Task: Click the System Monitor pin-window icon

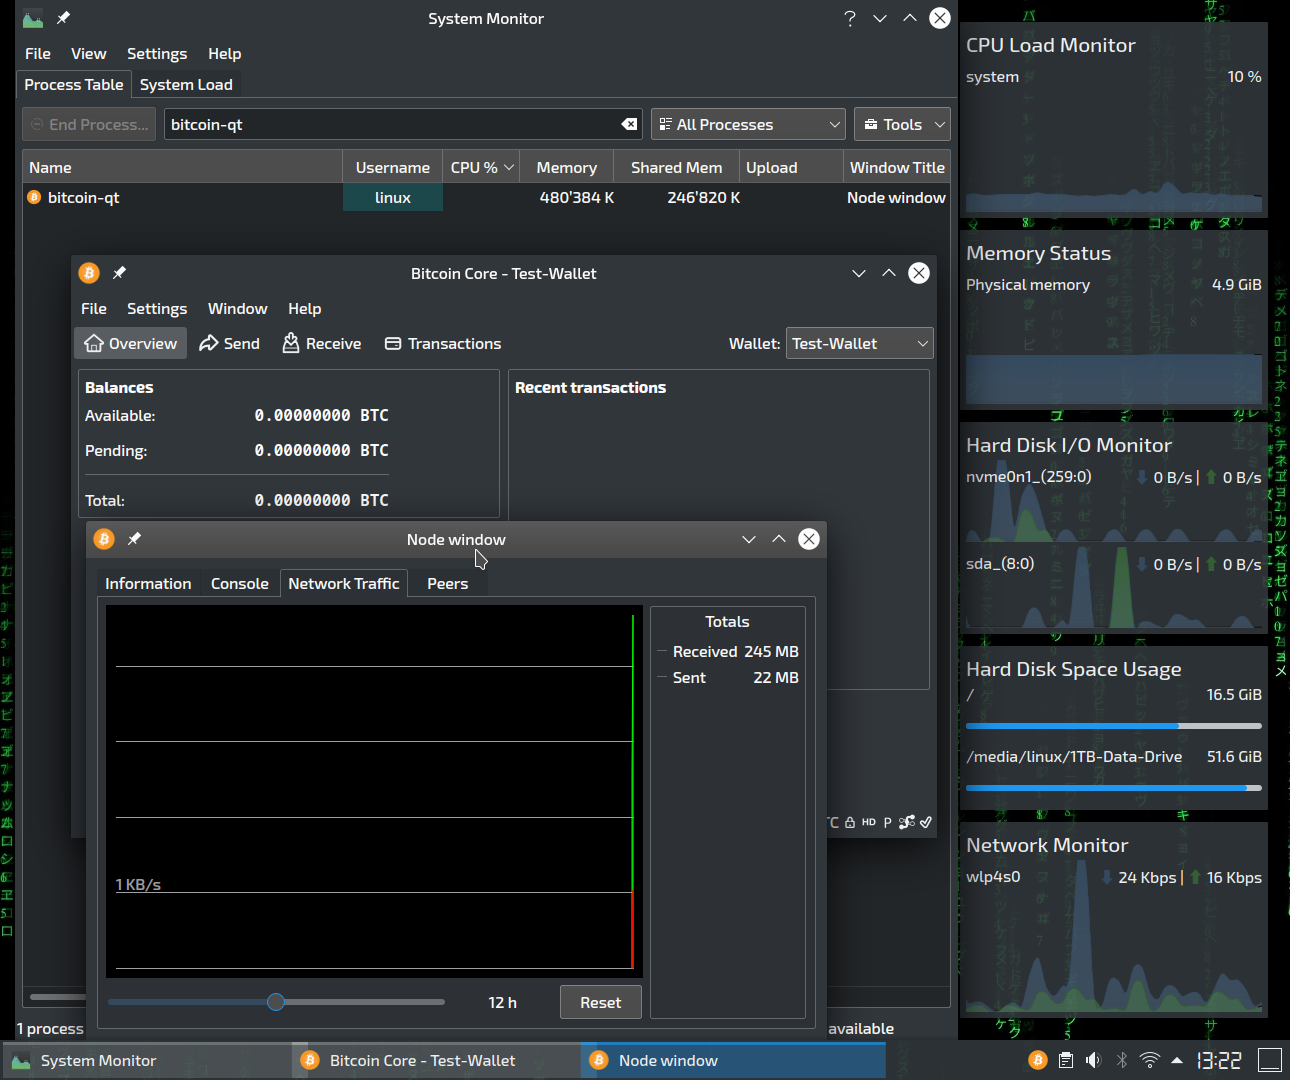Action: 63,18
